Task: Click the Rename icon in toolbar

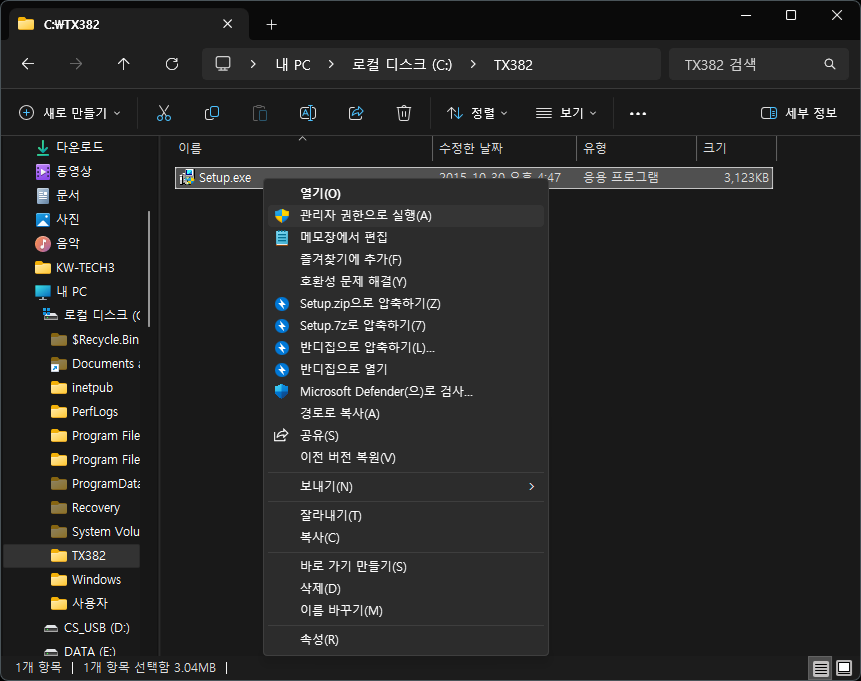Action: 308,113
